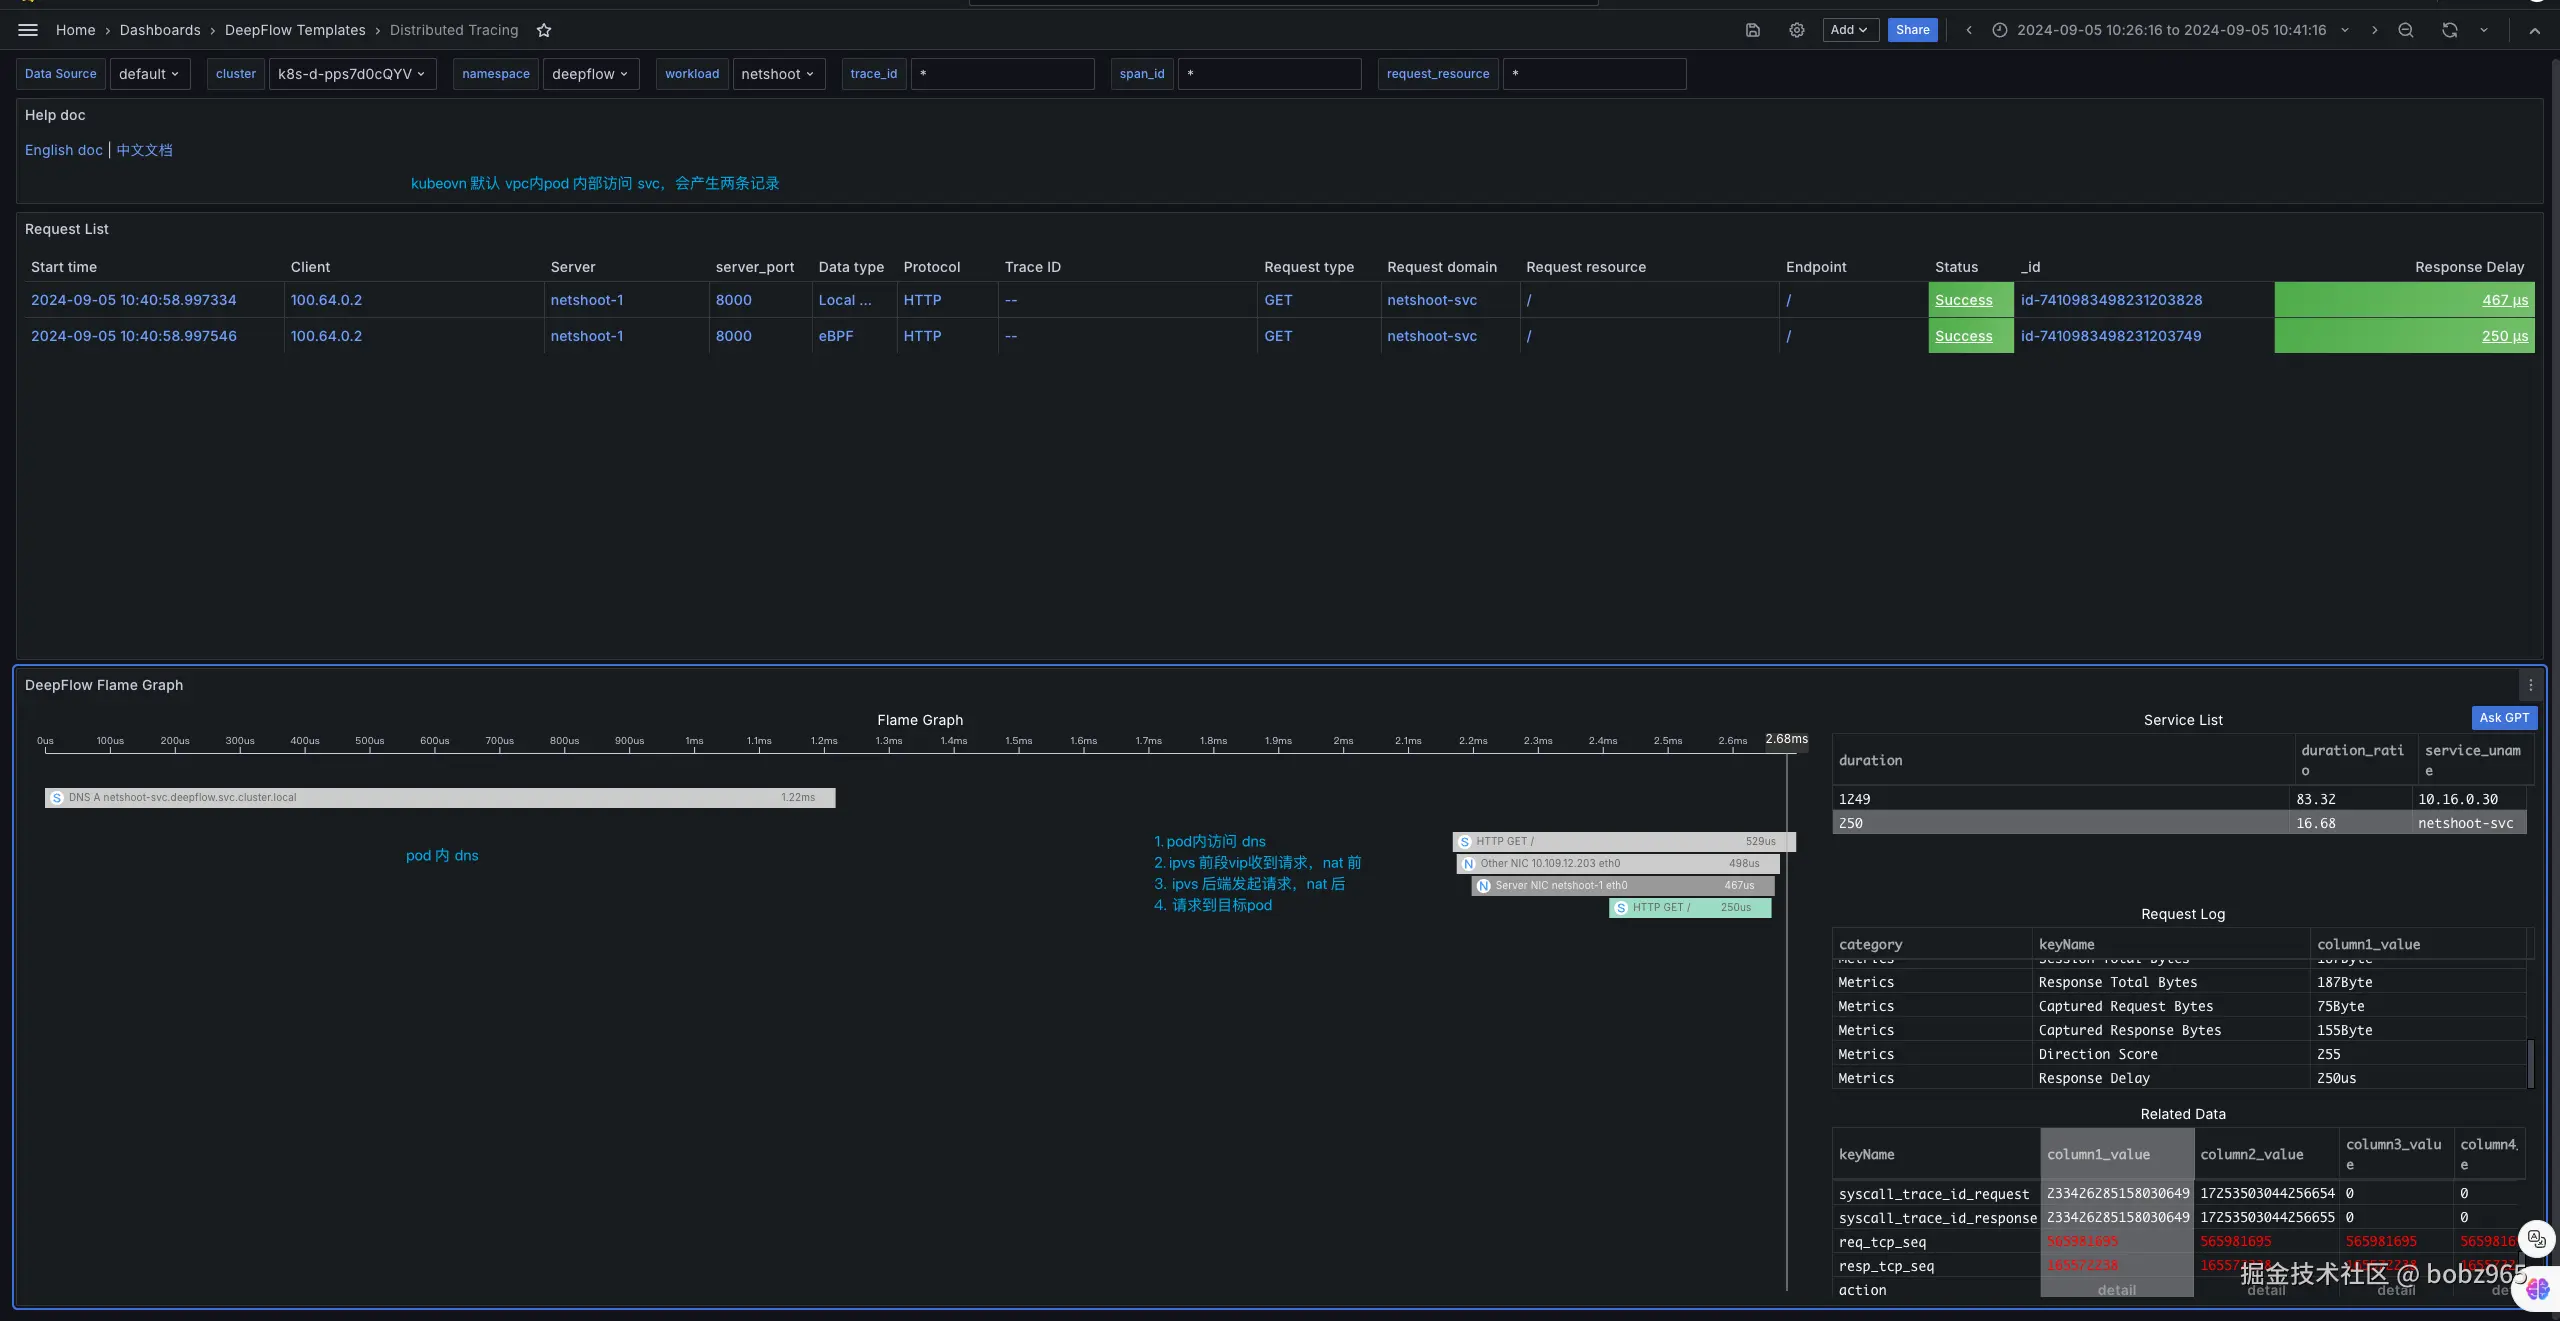Select the DNS A netshoot-svc span bar
The width and height of the screenshot is (2560, 1321).
point(440,798)
